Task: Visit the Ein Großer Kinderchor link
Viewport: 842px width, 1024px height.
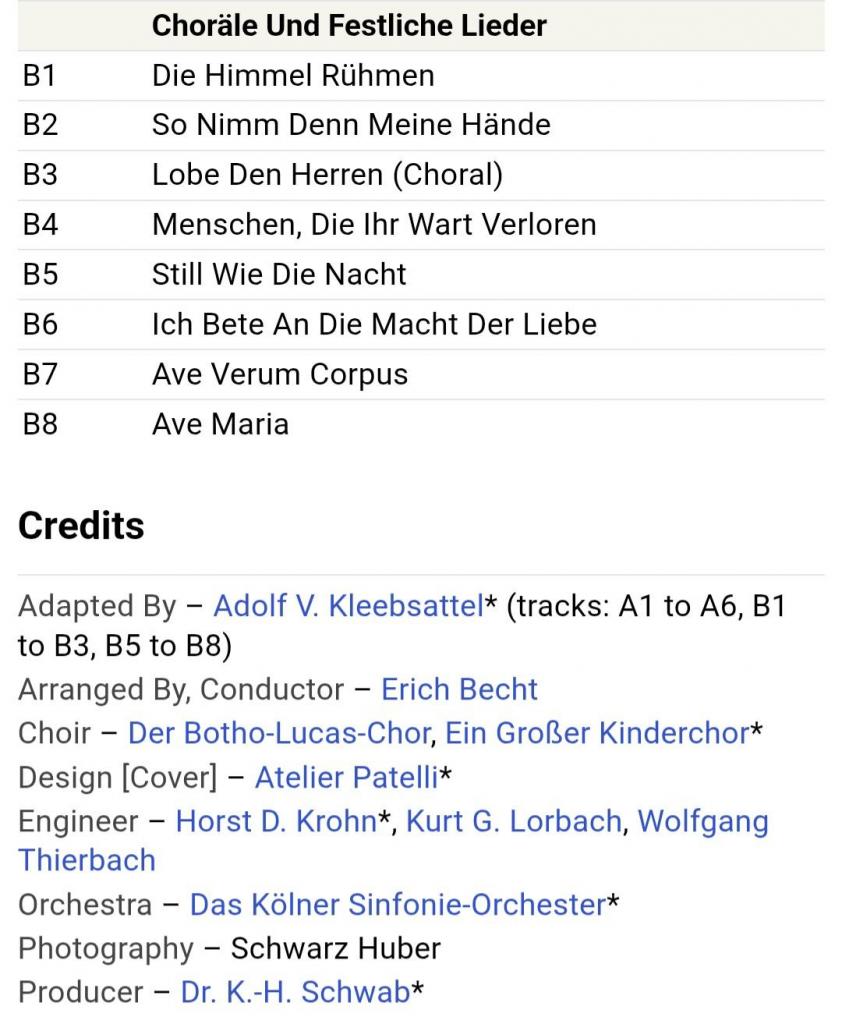Action: pyautogui.click(x=596, y=733)
